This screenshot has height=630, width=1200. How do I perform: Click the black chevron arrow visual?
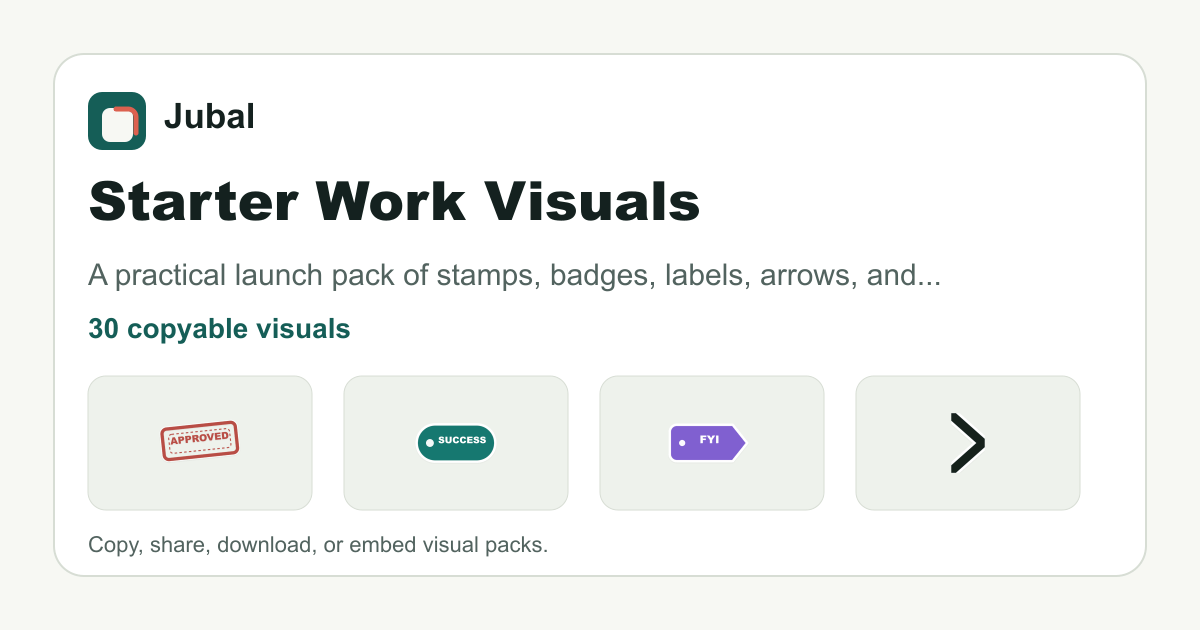click(x=968, y=442)
